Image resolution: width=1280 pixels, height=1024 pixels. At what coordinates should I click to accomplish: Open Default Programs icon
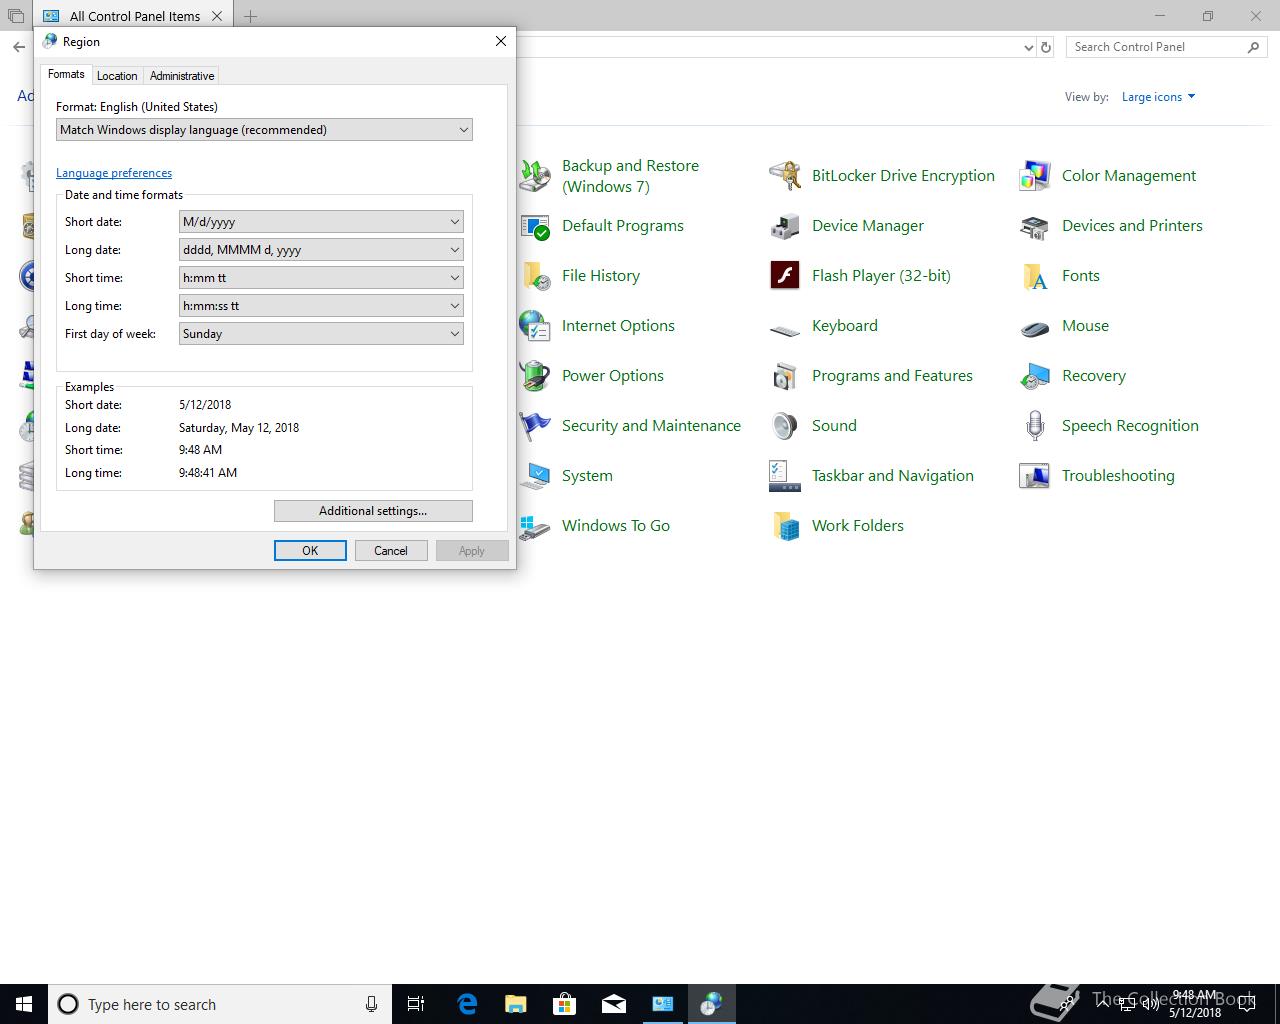tap(535, 226)
